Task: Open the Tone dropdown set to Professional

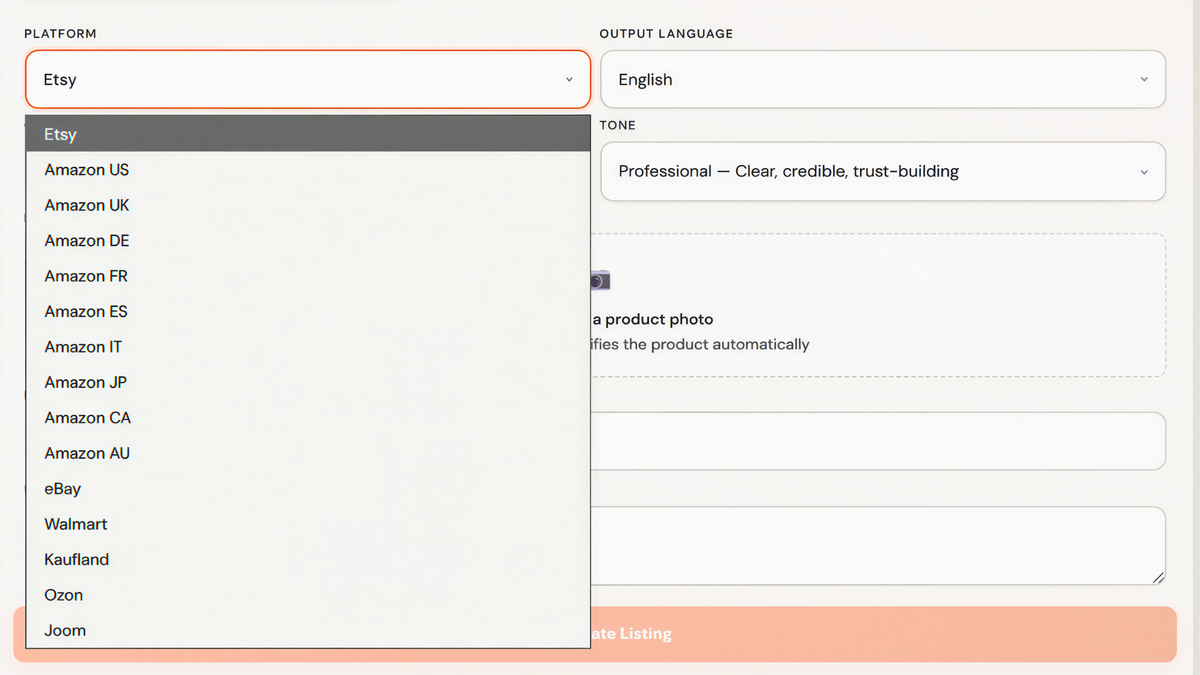Action: point(883,171)
